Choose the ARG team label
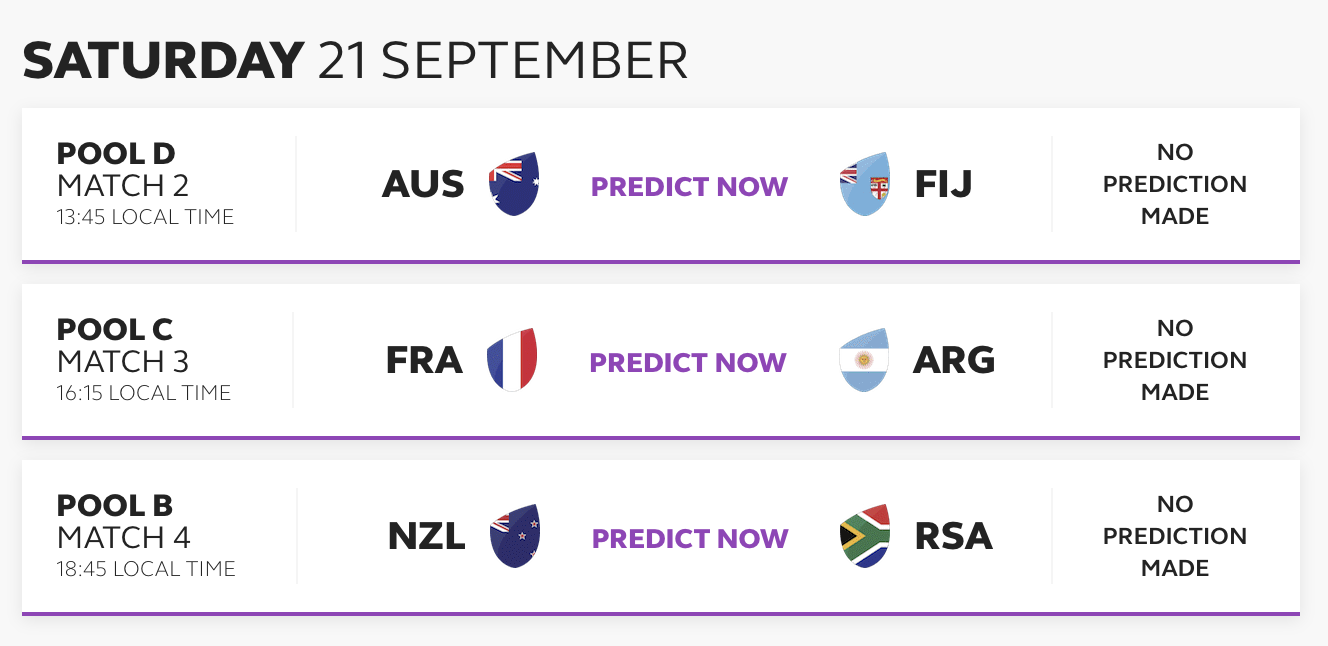 (x=954, y=361)
